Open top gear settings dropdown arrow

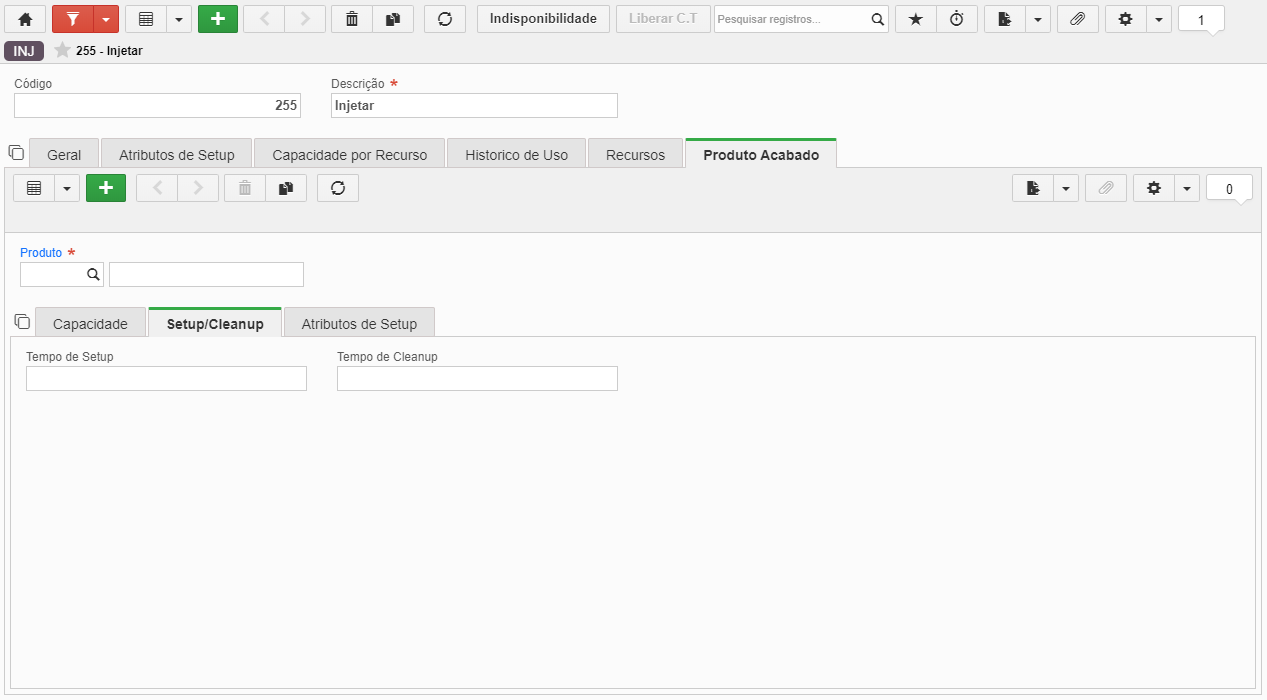pyautogui.click(x=1159, y=19)
